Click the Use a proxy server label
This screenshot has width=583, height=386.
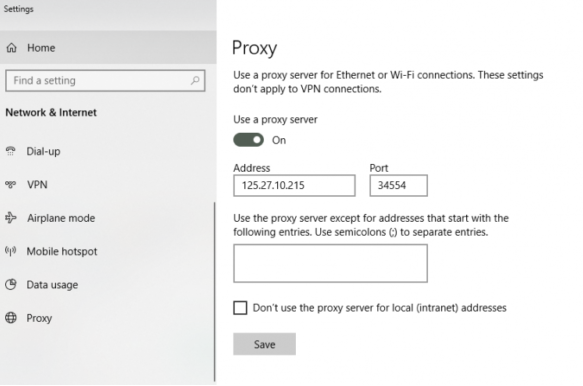click(275, 120)
